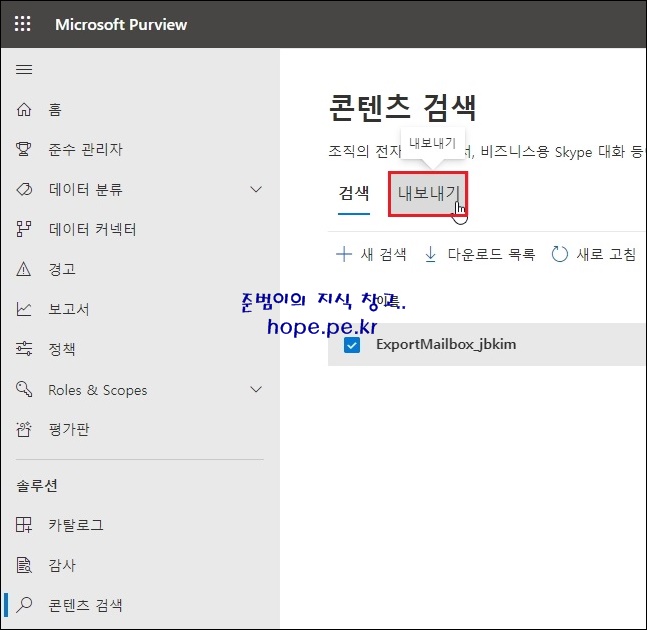The image size is (647, 630).
Task: Open the app launcher waffle icon
Action: (x=23, y=24)
